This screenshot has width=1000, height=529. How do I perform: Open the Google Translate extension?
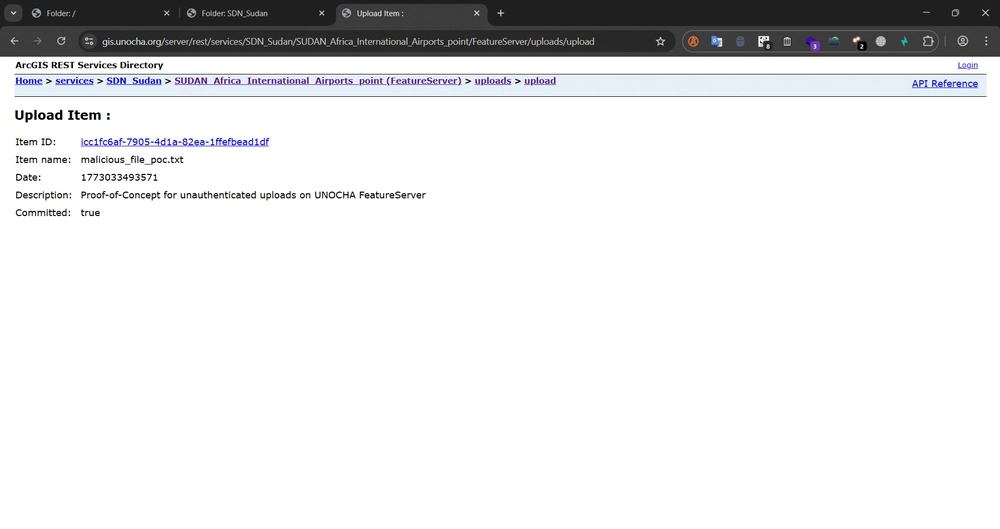pos(717,41)
